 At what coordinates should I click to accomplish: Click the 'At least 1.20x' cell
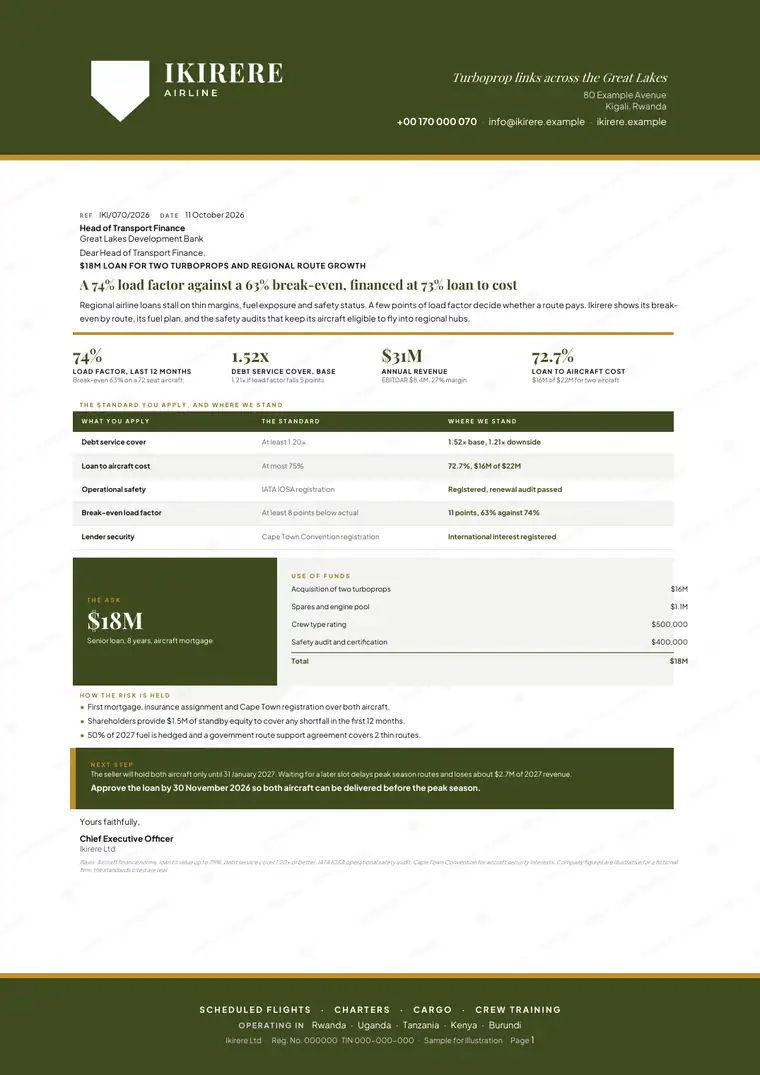tap(284, 442)
